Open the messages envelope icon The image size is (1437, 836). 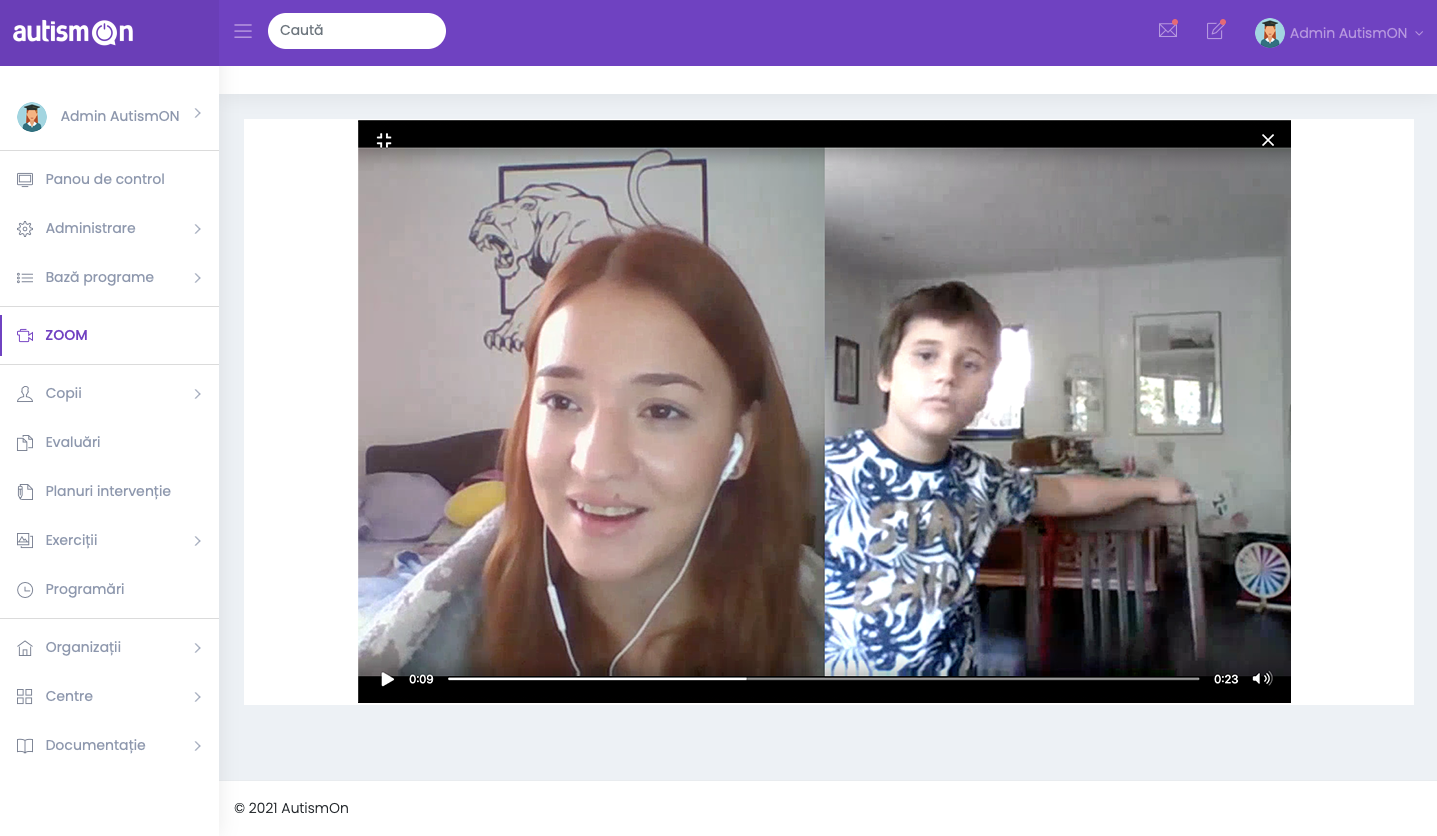click(x=1168, y=30)
